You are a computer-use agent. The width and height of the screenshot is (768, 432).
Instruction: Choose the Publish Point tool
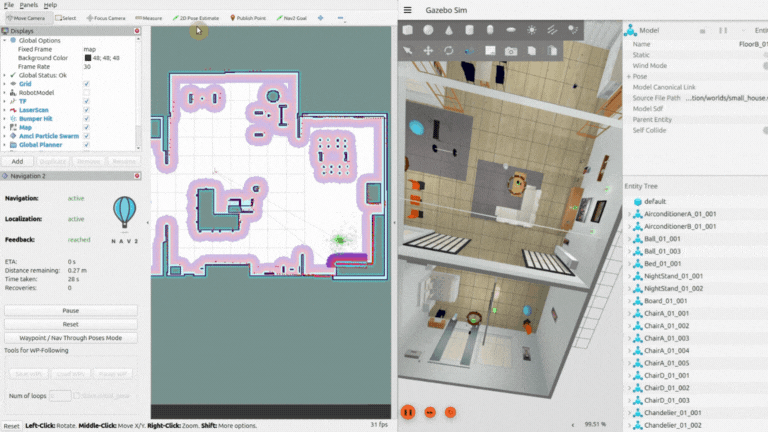(x=249, y=17)
